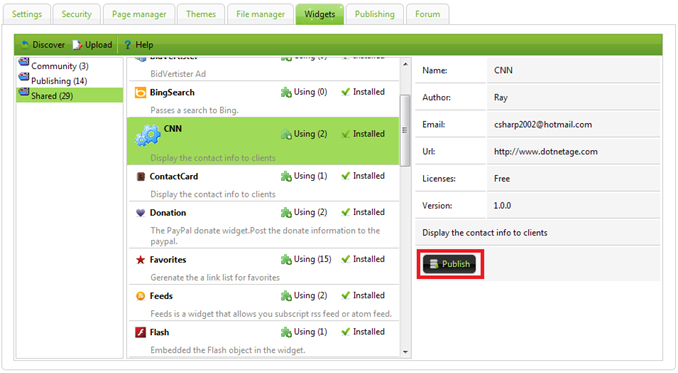Click the Community category folder icon
678x373 pixels.
[24, 63]
